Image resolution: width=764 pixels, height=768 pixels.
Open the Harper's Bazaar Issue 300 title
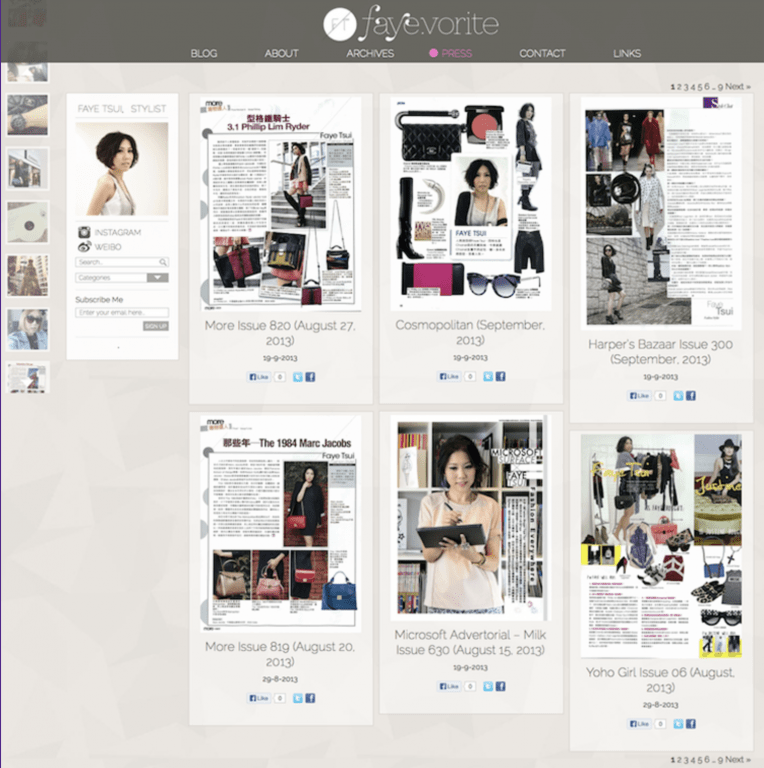pyautogui.click(x=661, y=352)
